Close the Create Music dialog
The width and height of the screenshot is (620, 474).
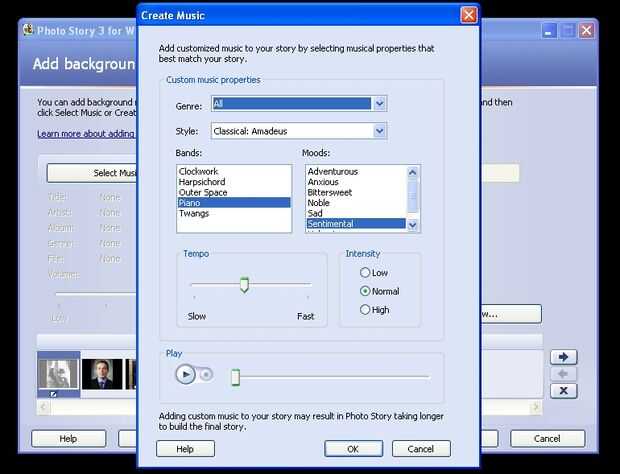pos(469,15)
